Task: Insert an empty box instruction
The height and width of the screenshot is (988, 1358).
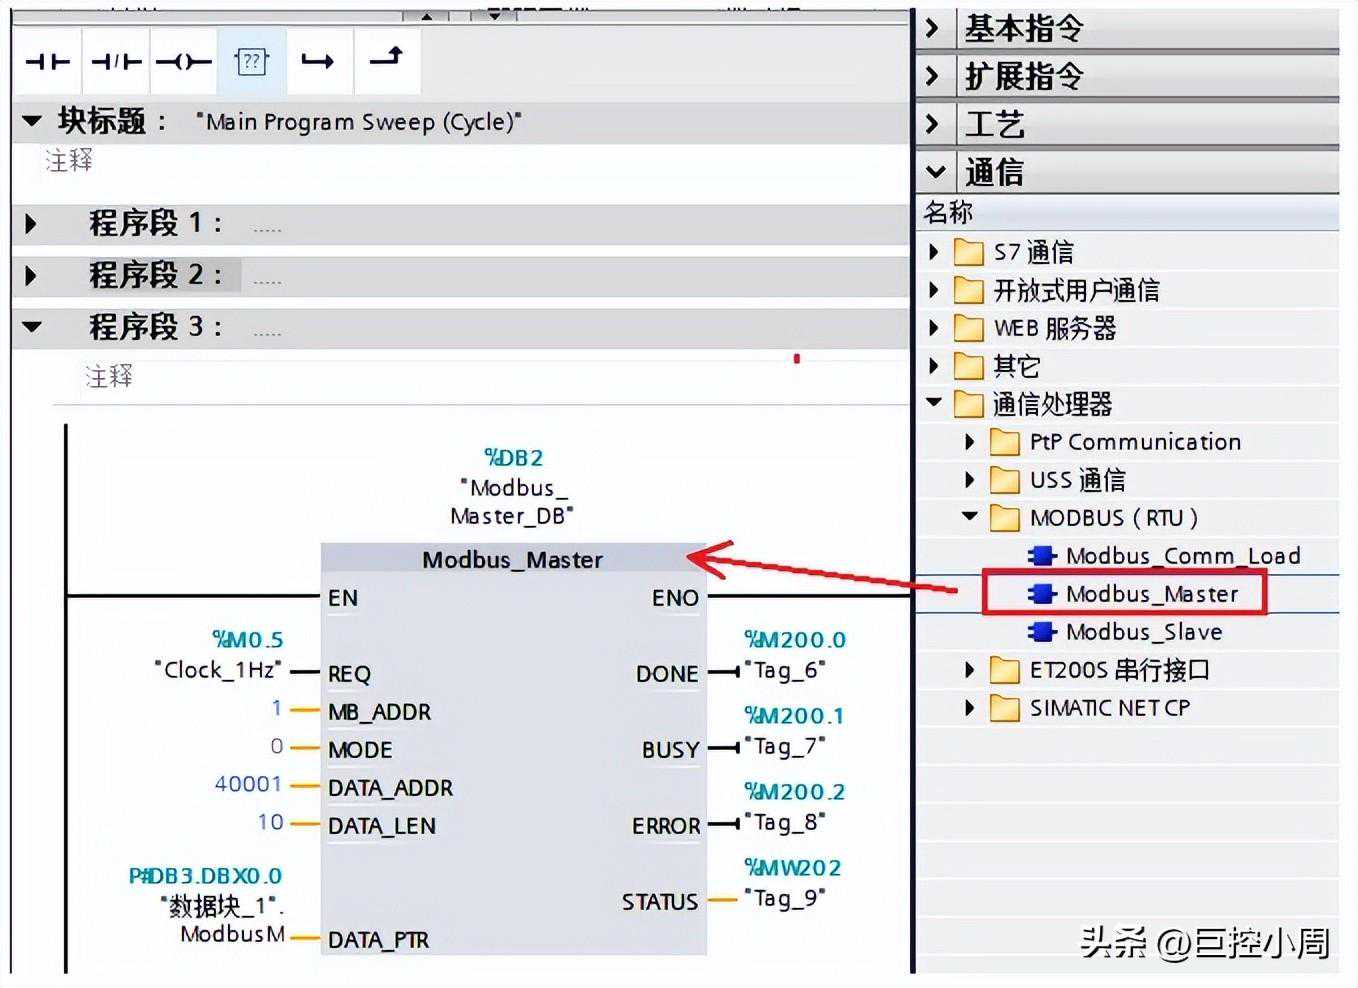Action: click(x=252, y=62)
